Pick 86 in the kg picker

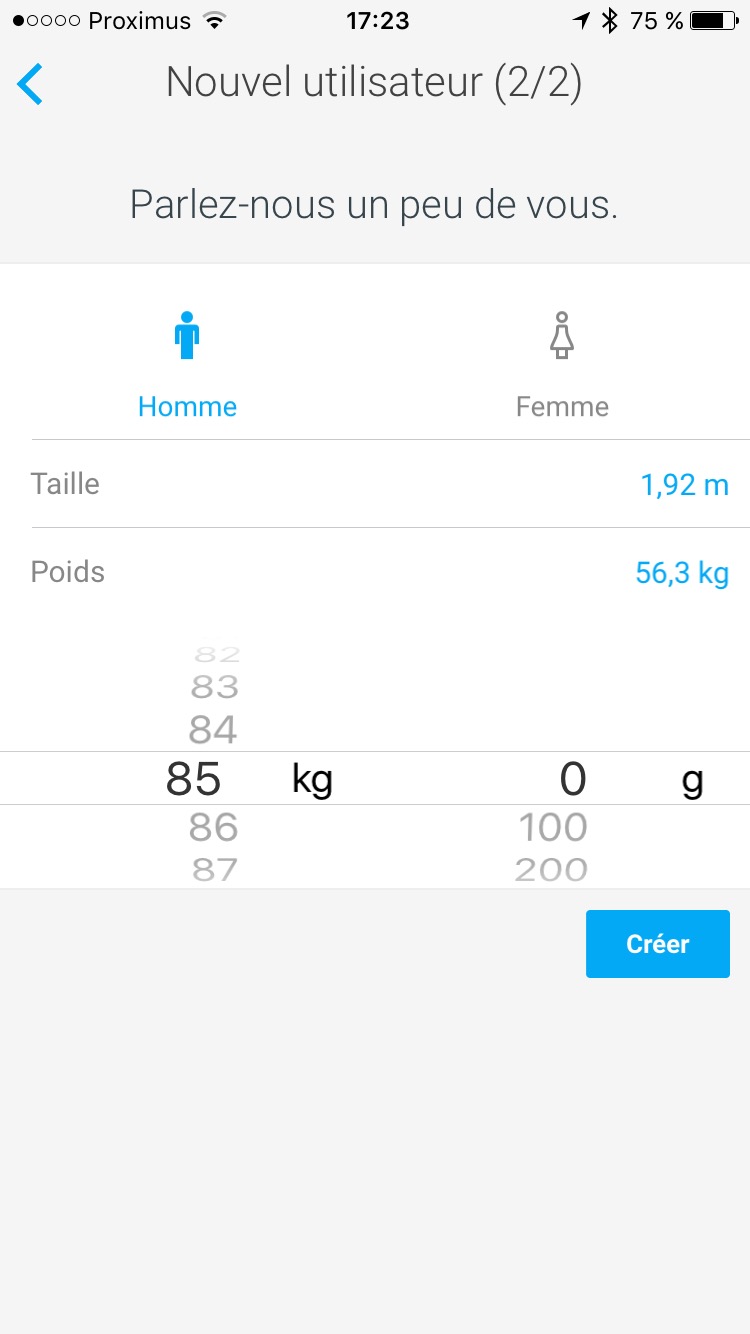click(214, 828)
